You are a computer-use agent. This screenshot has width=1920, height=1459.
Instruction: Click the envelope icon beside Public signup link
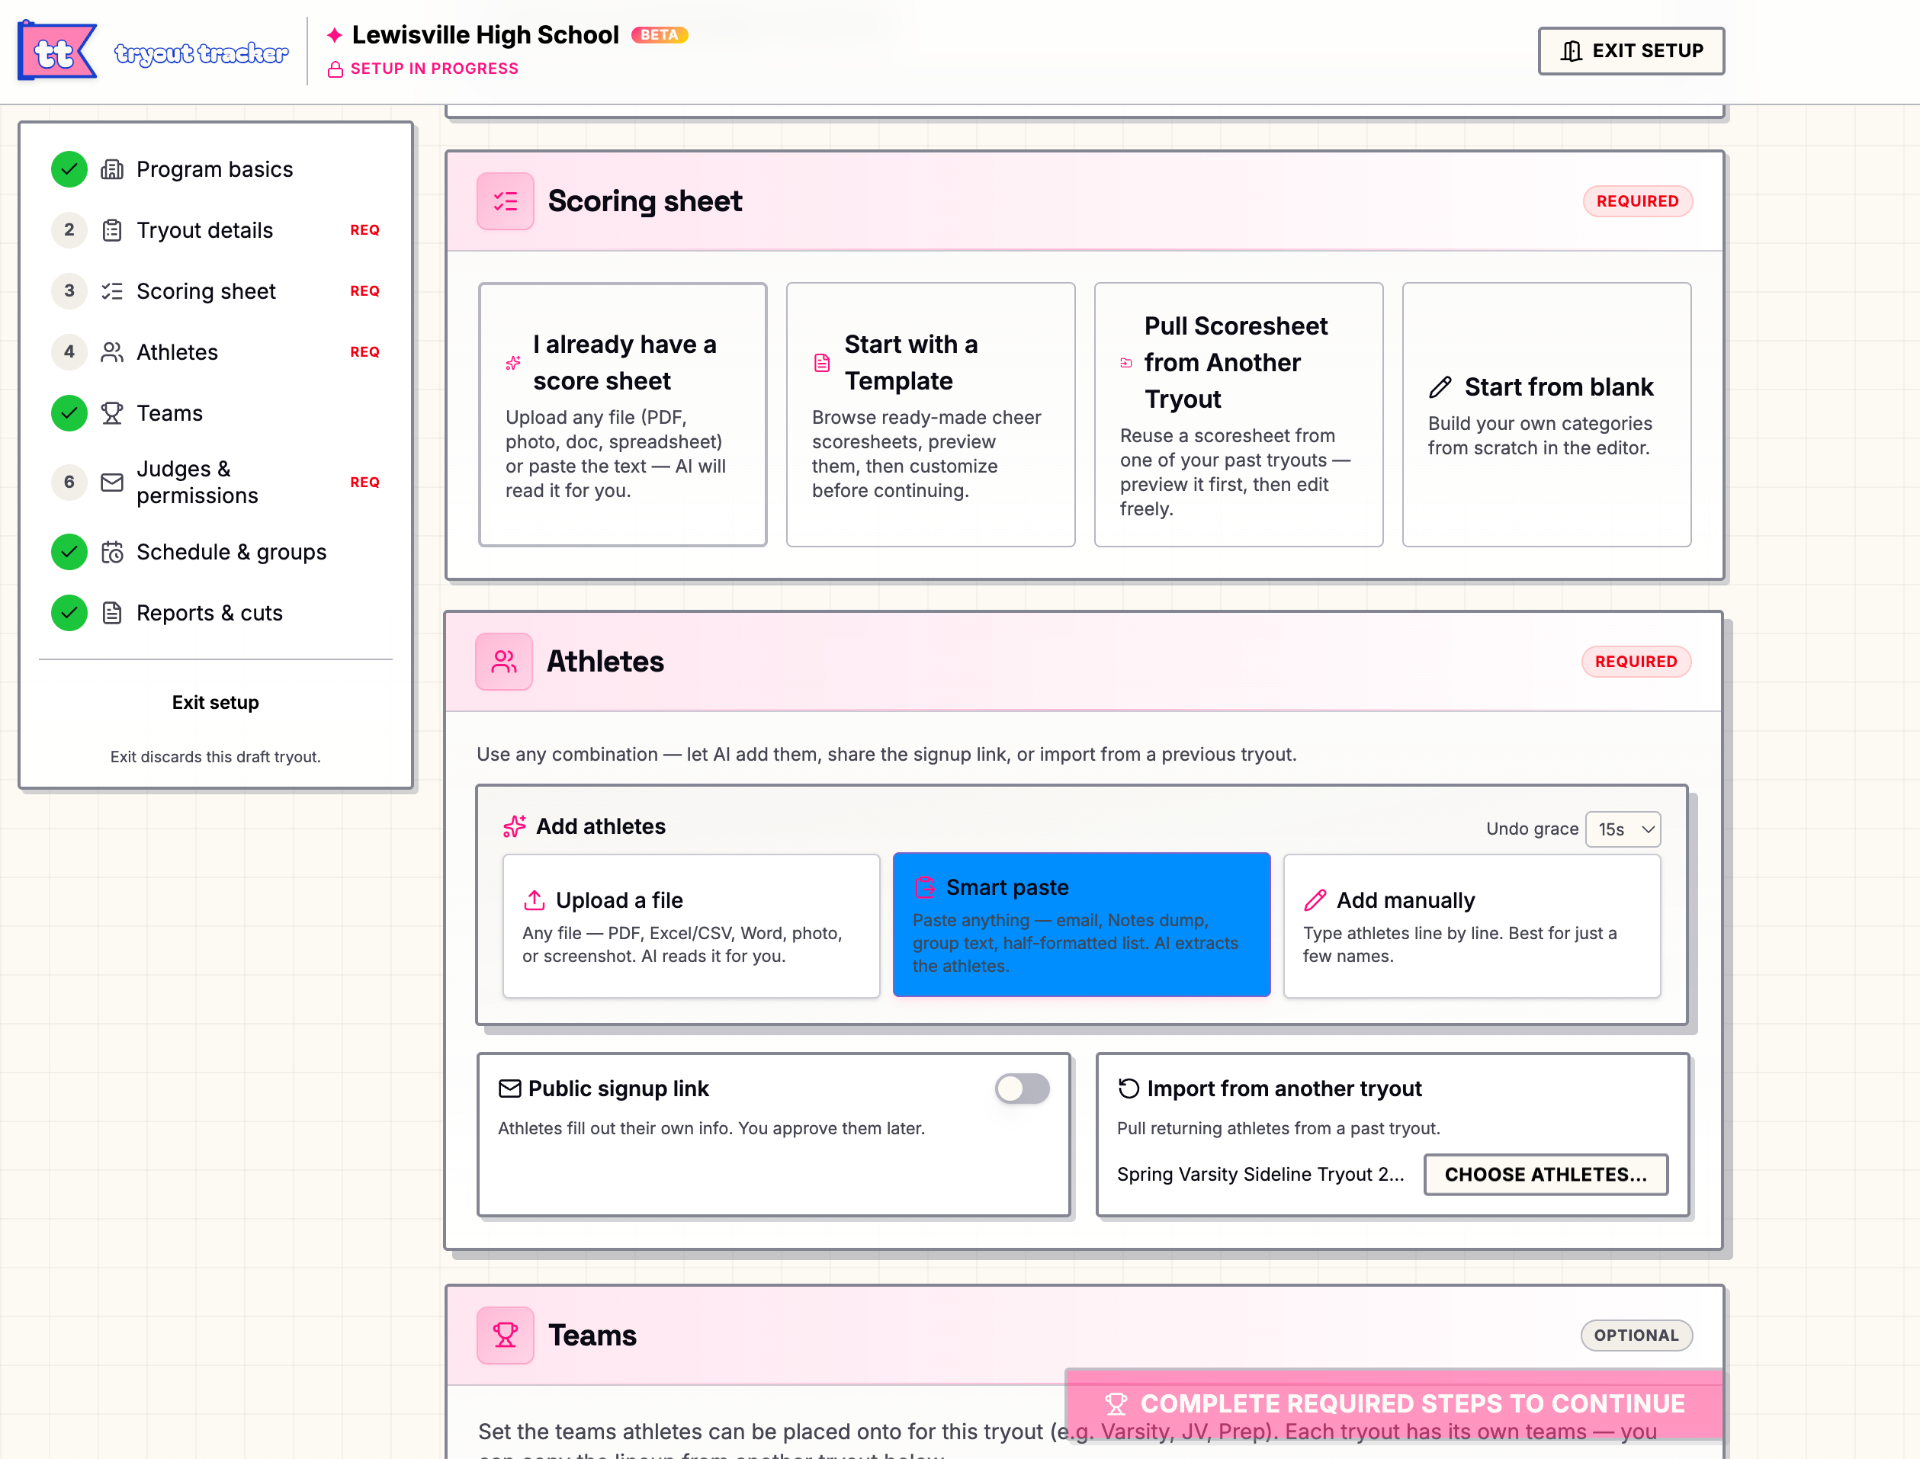510,1088
